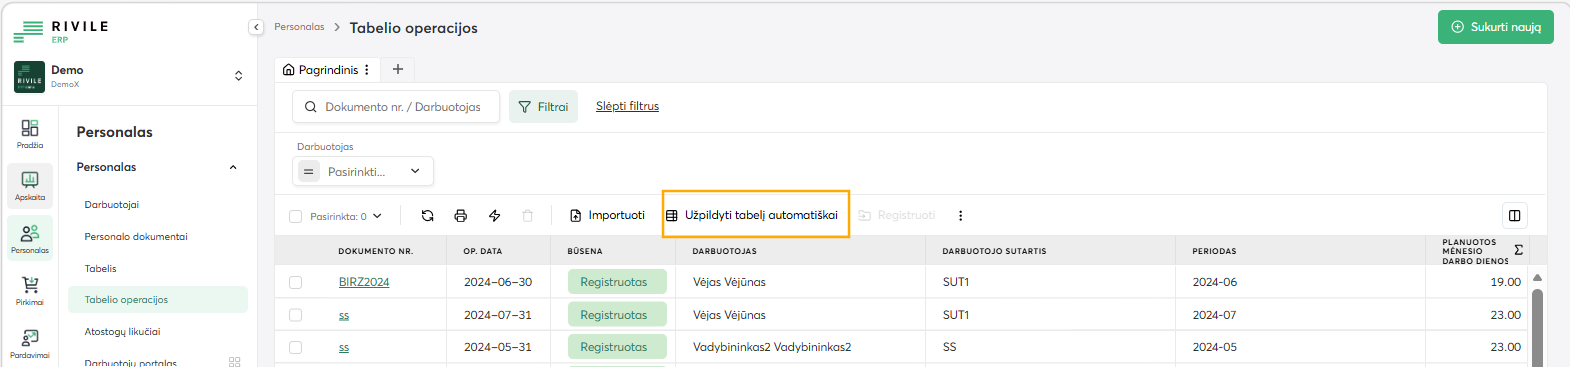1570x367 pixels.
Task: Open Tabelis menu item
Action: [x=100, y=269]
